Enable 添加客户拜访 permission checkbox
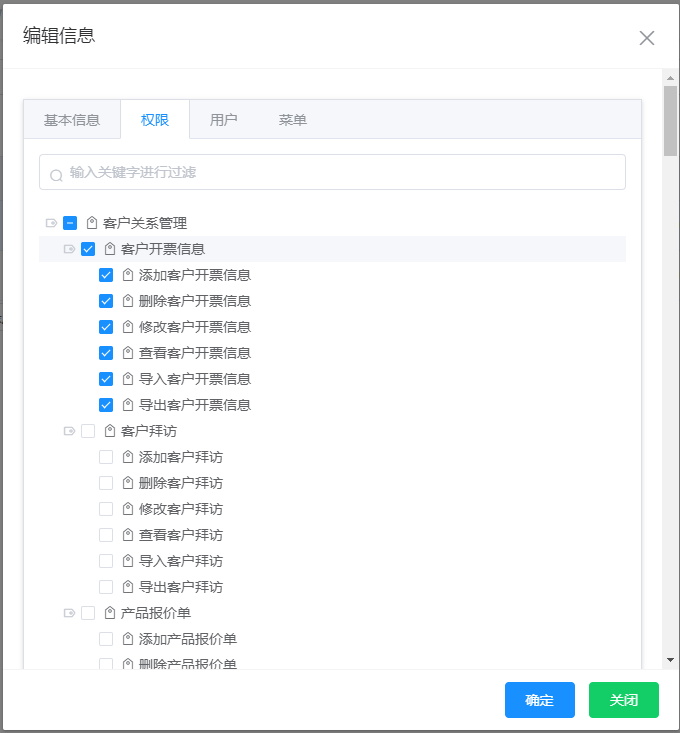 (x=106, y=457)
